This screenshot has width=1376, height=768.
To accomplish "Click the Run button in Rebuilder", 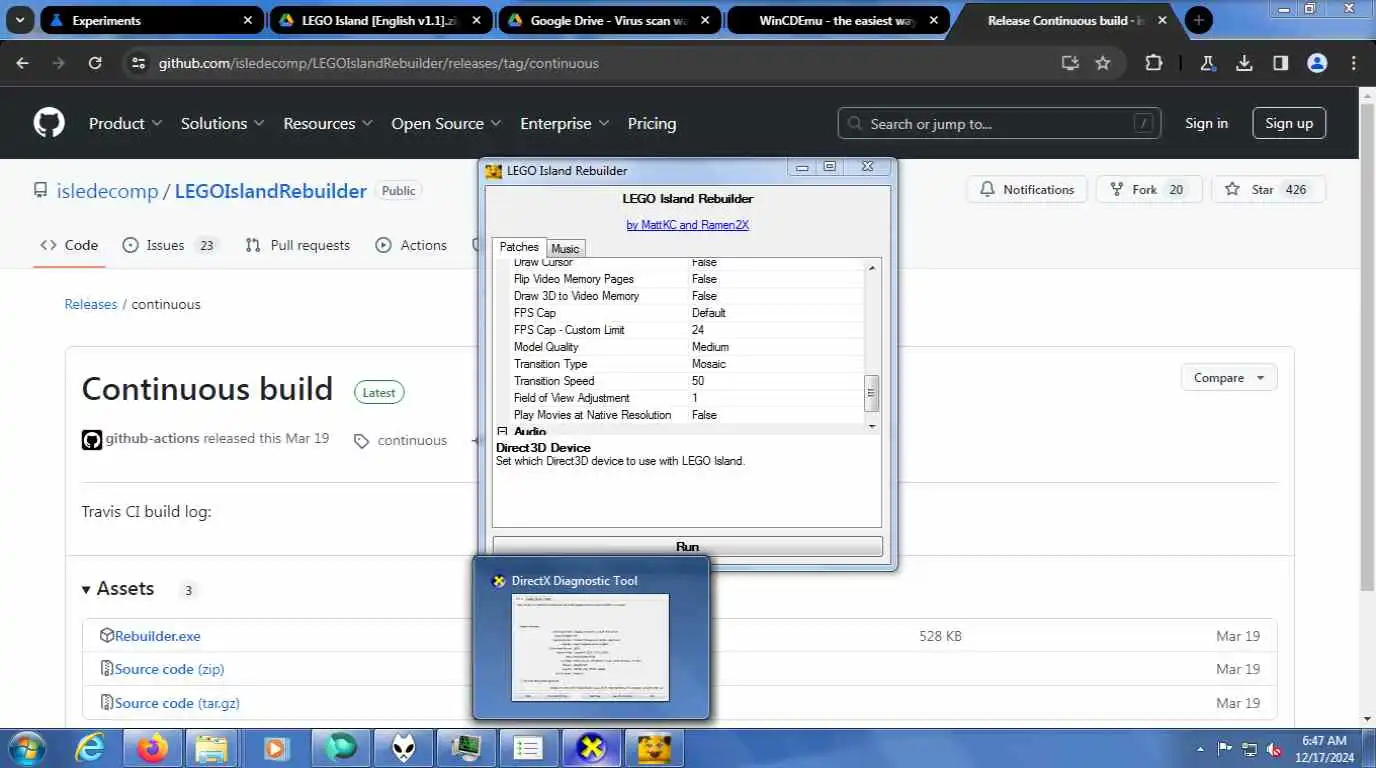I will (x=688, y=546).
